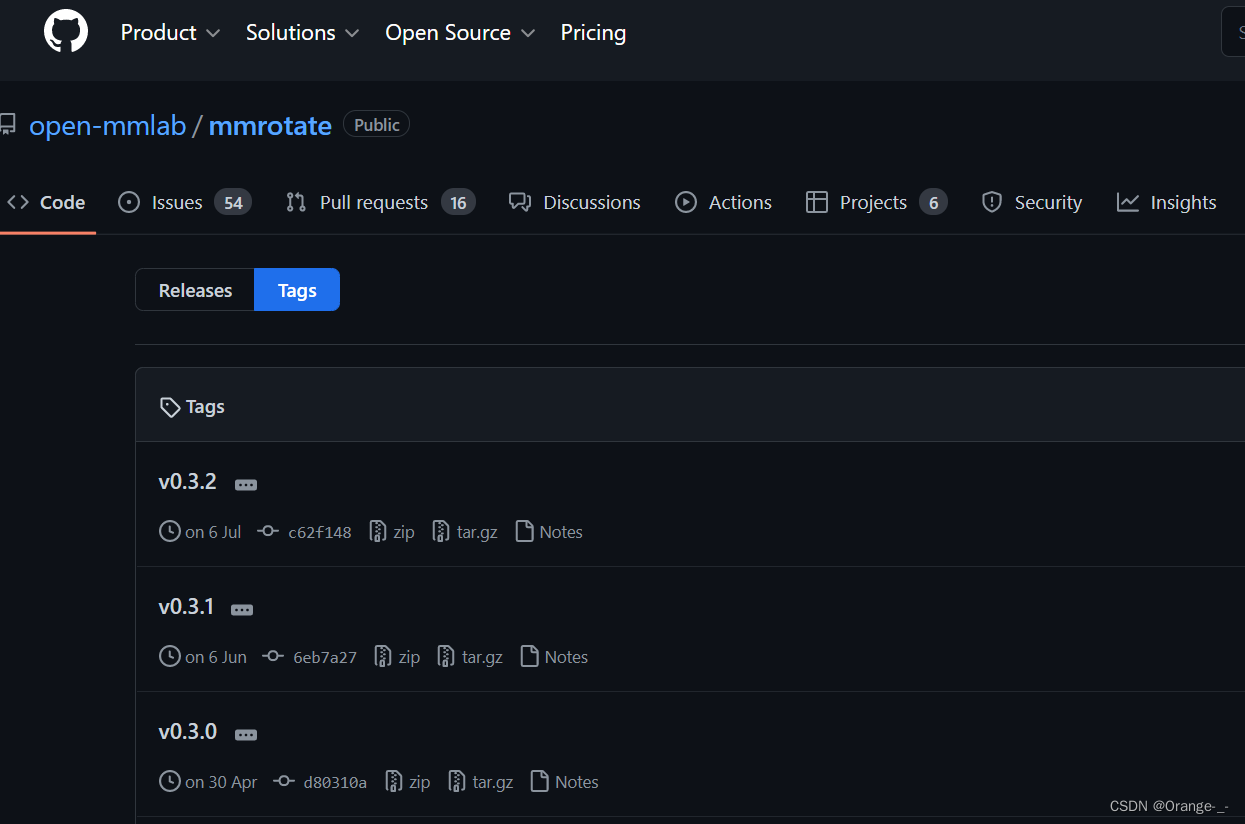The width and height of the screenshot is (1245, 824).
Task: Click the Projects count badge 6
Action: [x=933, y=203]
